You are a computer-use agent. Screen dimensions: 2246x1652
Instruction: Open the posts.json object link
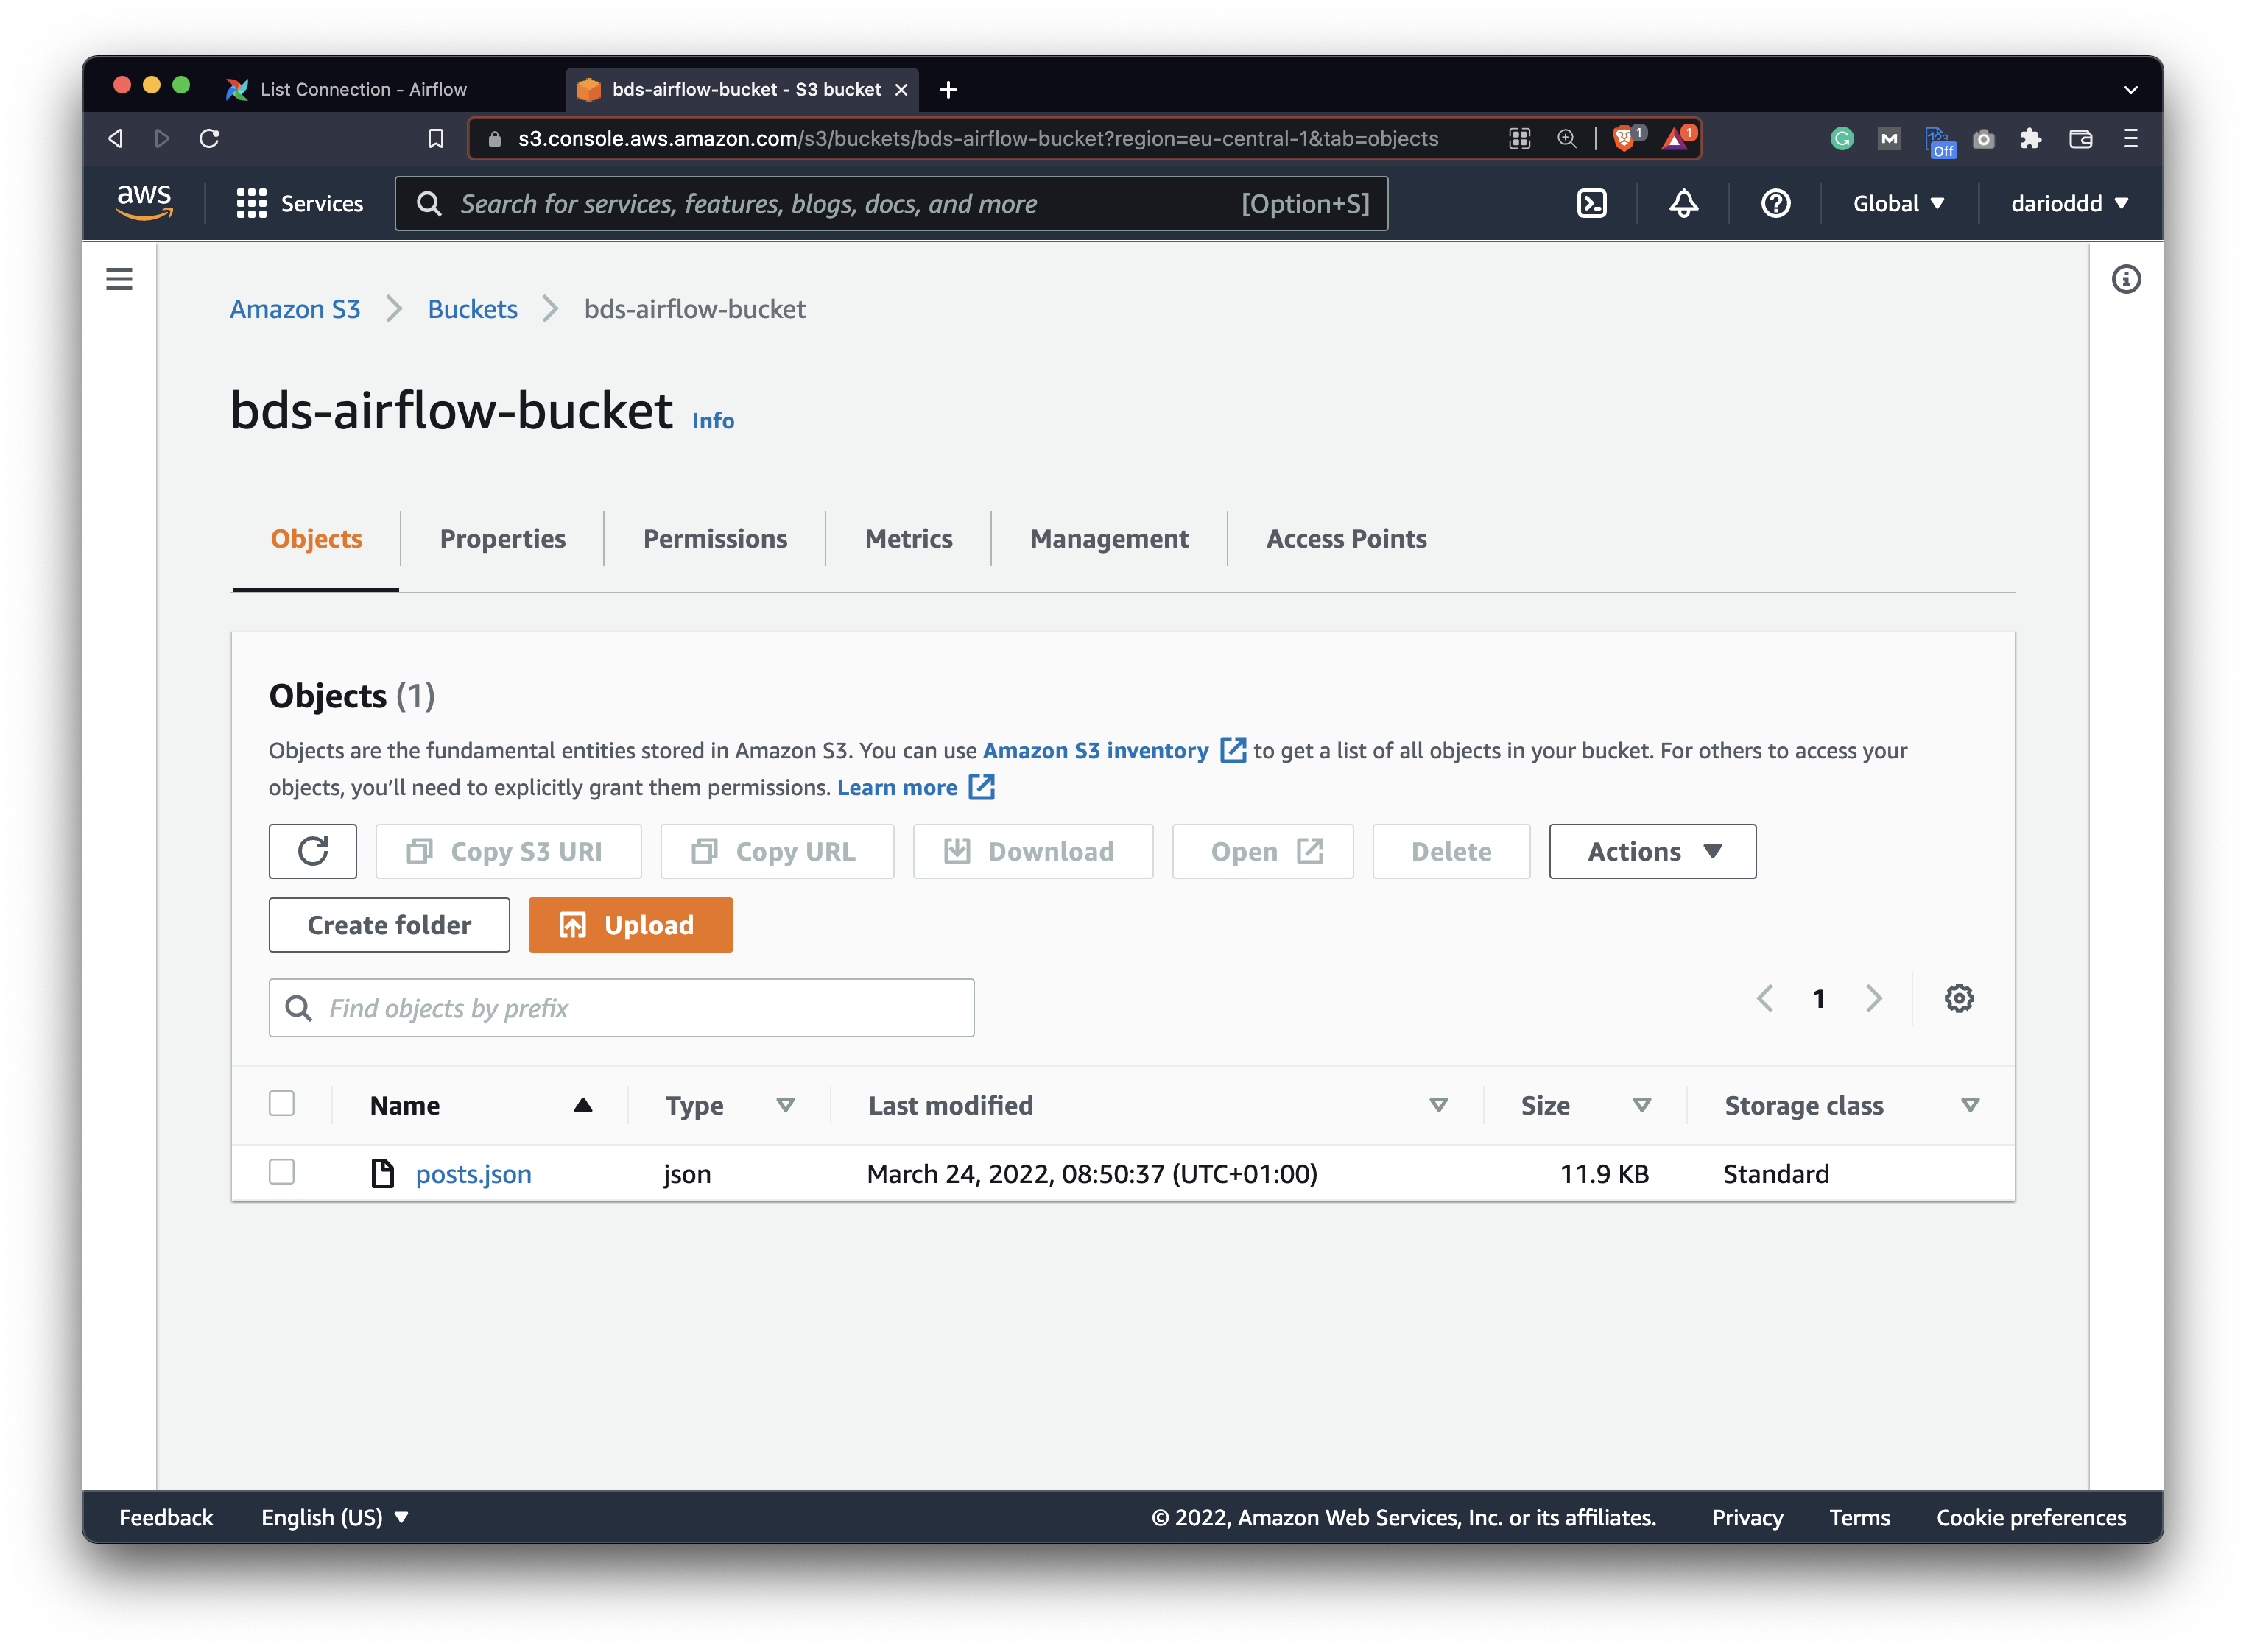pyautogui.click(x=473, y=1174)
